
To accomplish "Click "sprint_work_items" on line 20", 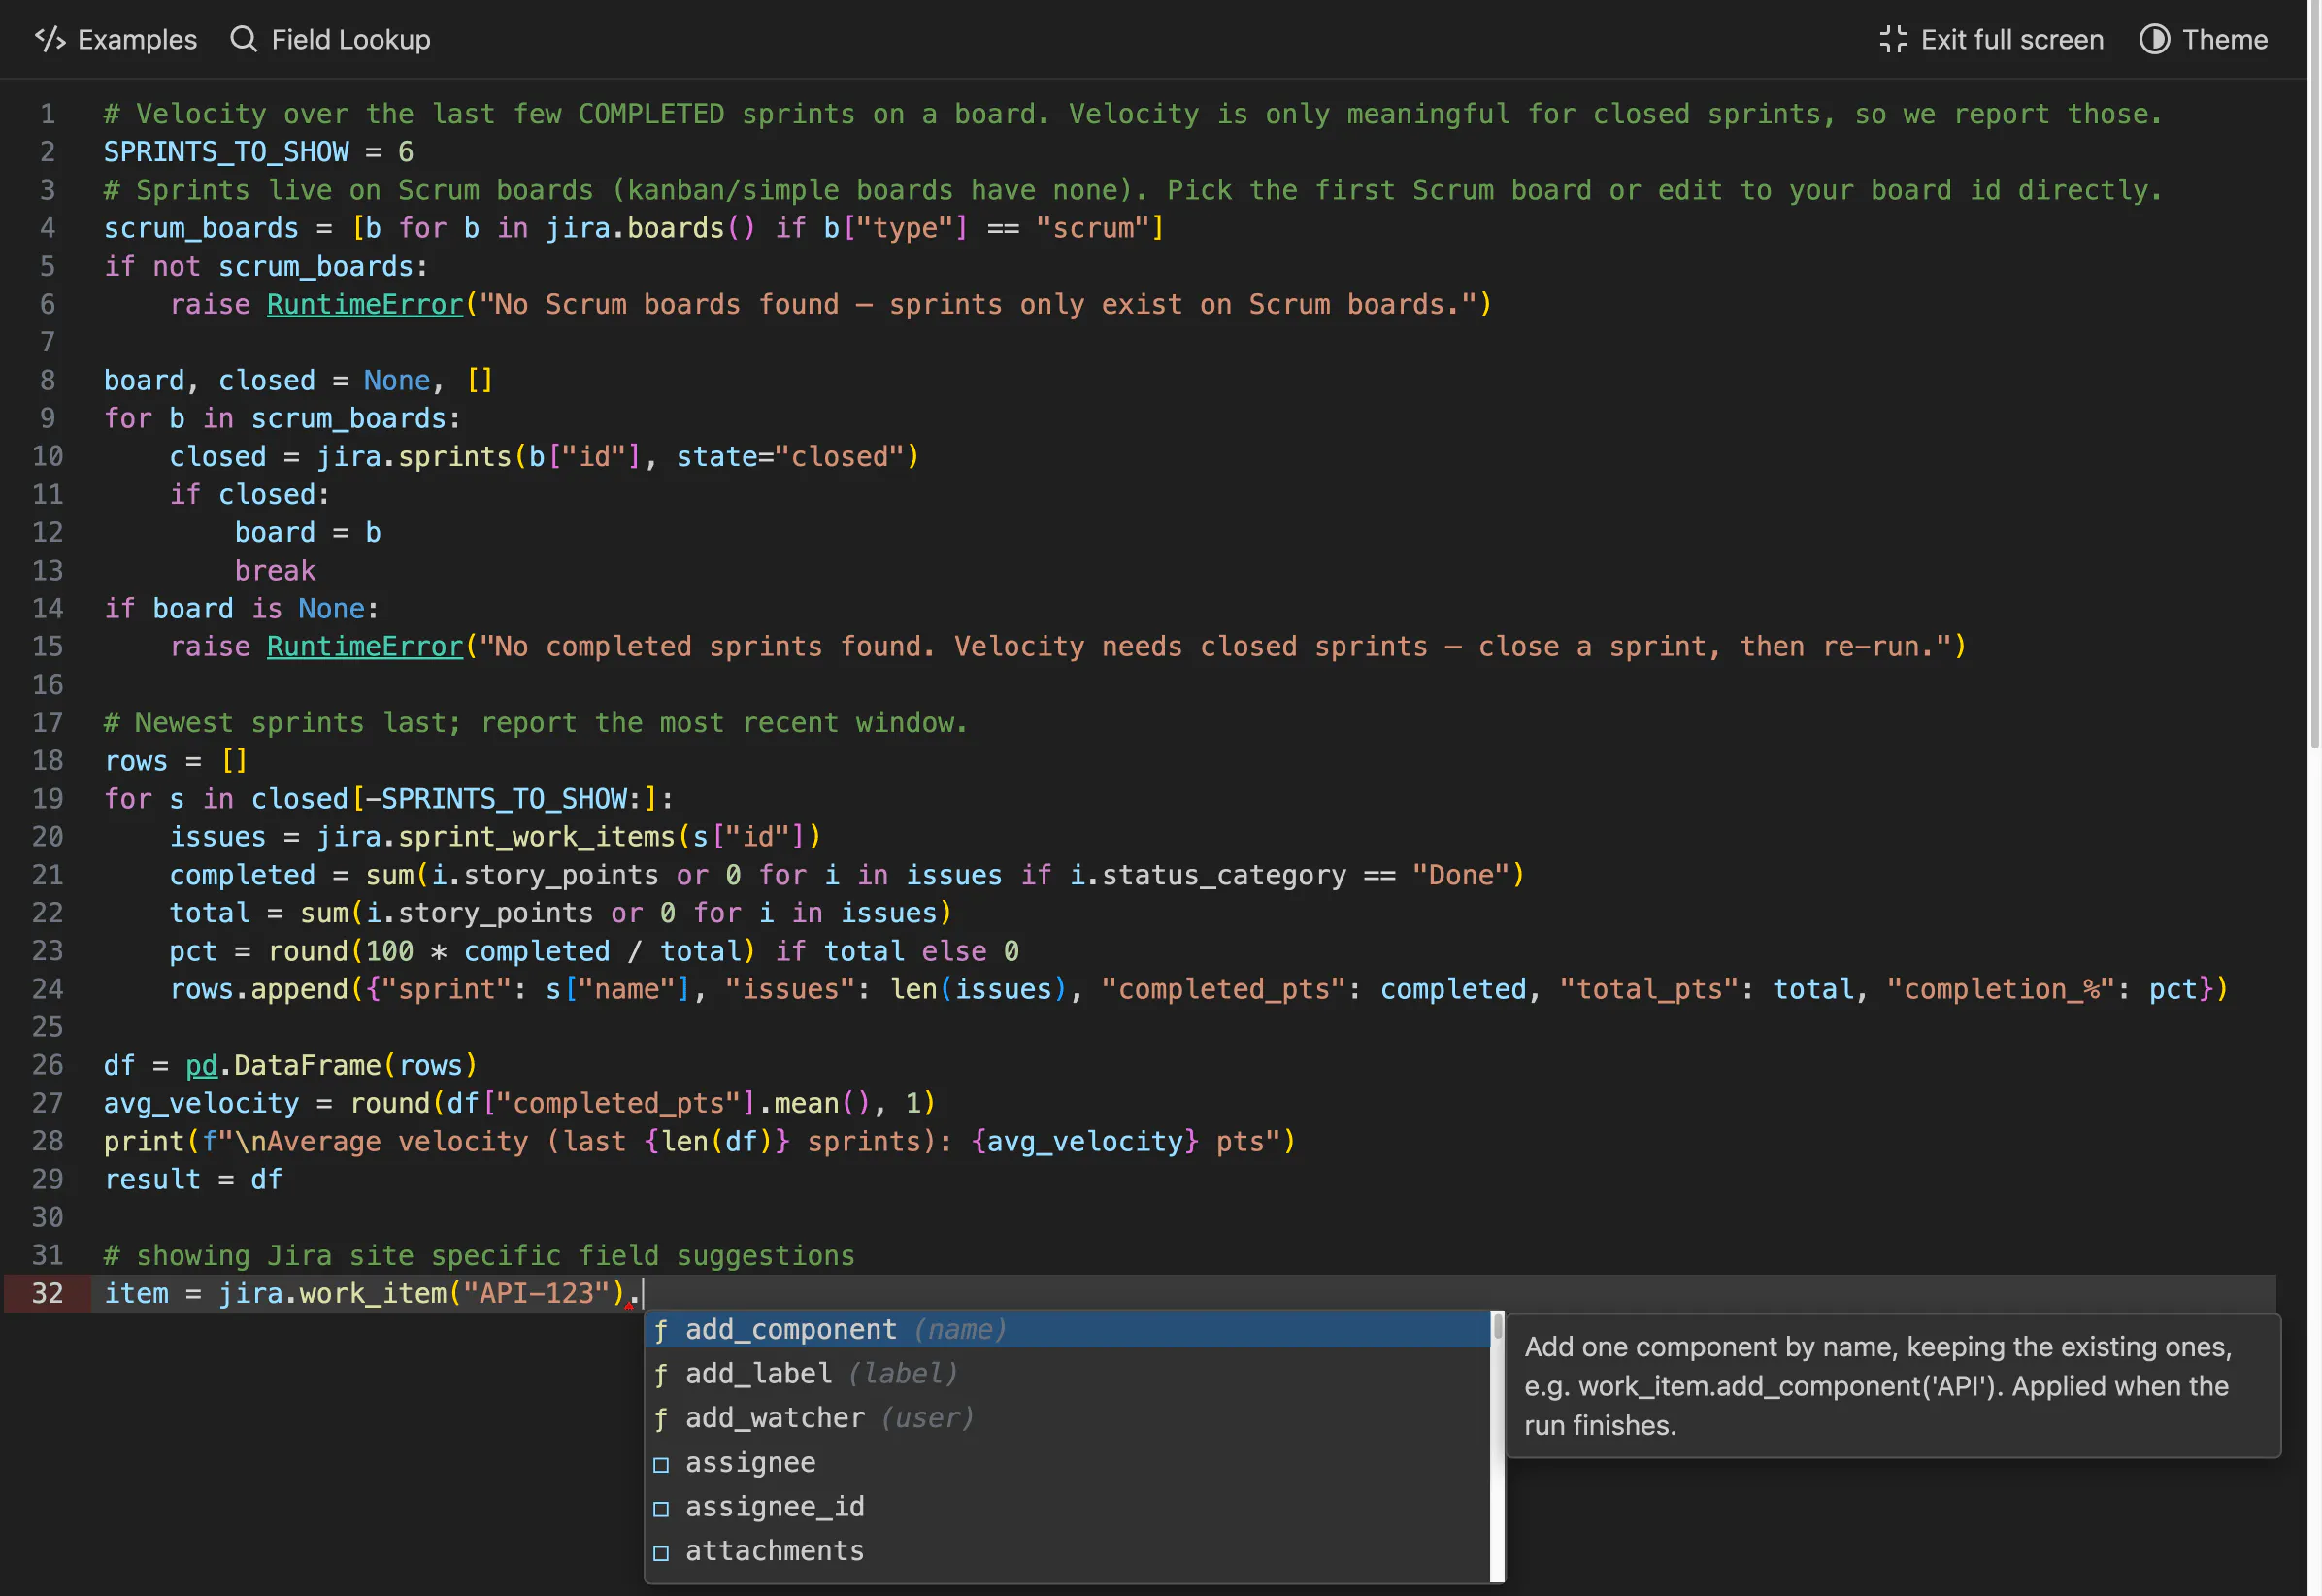I will [537, 837].
